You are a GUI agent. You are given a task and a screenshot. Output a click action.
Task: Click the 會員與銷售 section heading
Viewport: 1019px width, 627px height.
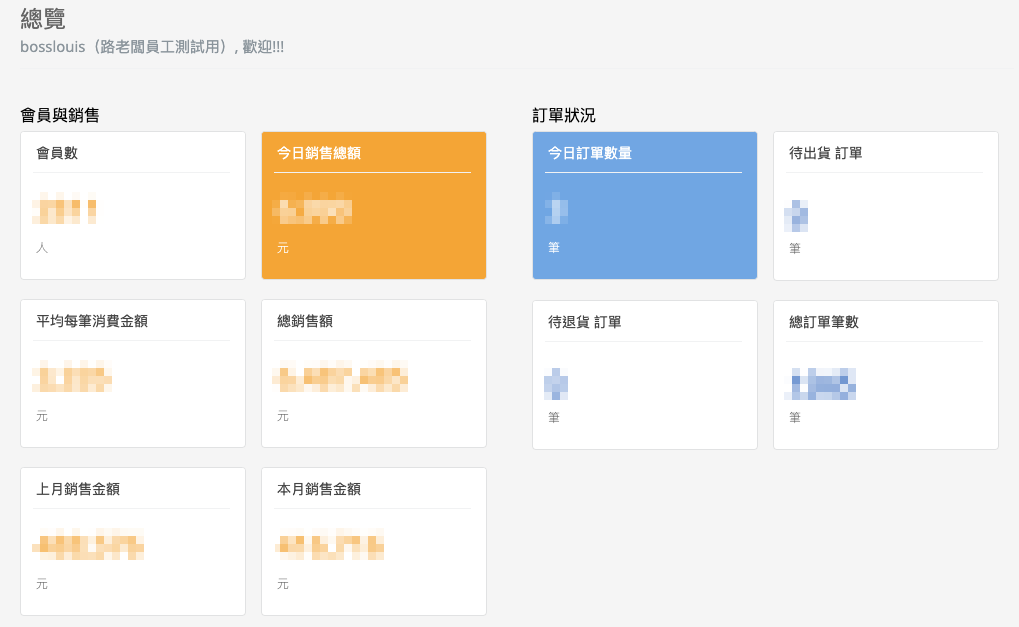(60, 116)
